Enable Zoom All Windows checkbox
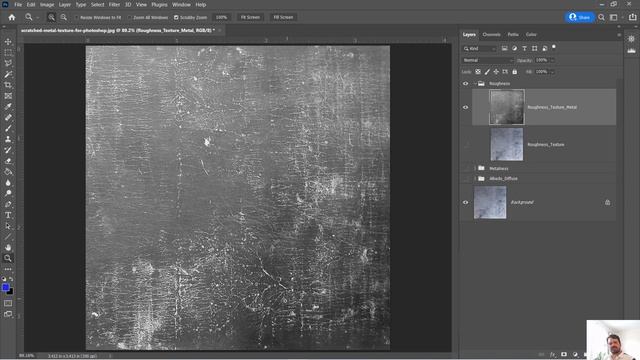 129,18
